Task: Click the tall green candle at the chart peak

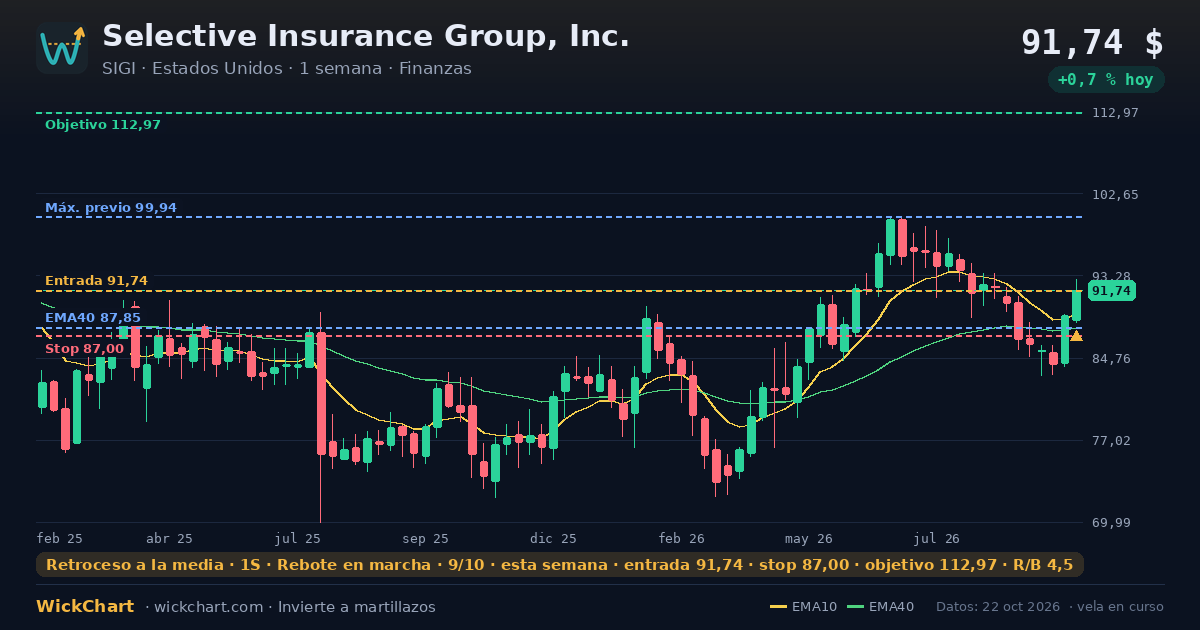Action: 890,237
